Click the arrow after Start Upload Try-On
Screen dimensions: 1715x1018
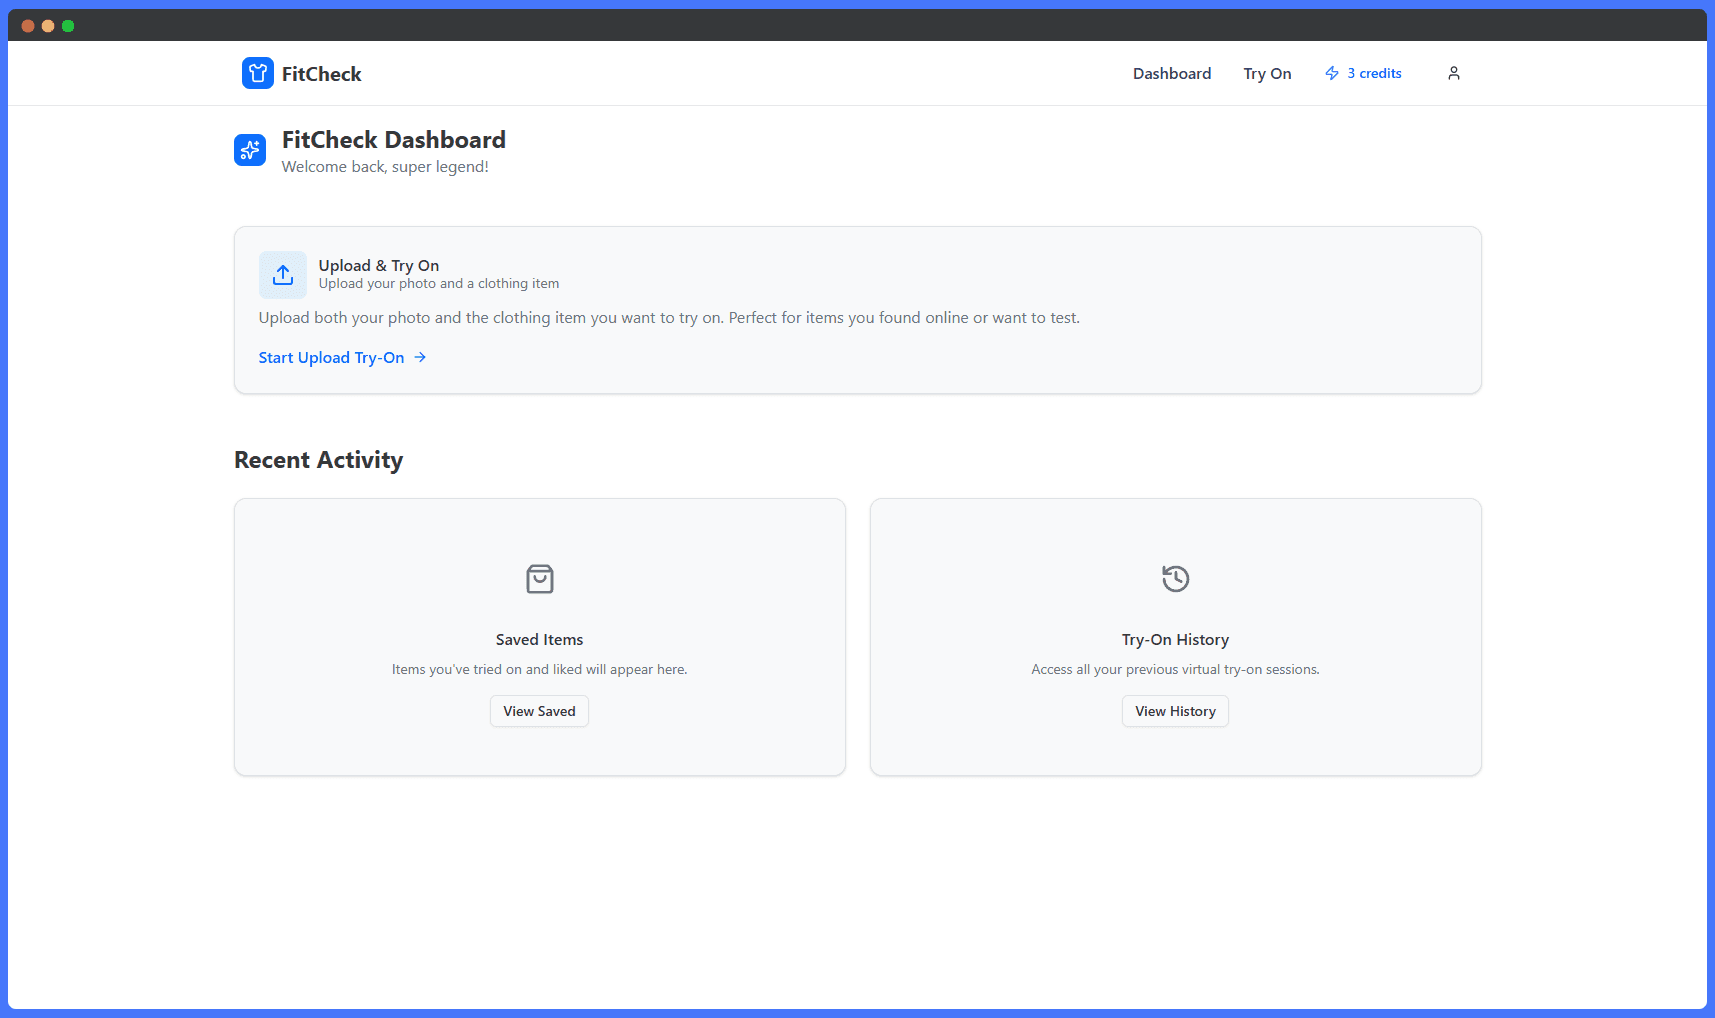coord(421,357)
